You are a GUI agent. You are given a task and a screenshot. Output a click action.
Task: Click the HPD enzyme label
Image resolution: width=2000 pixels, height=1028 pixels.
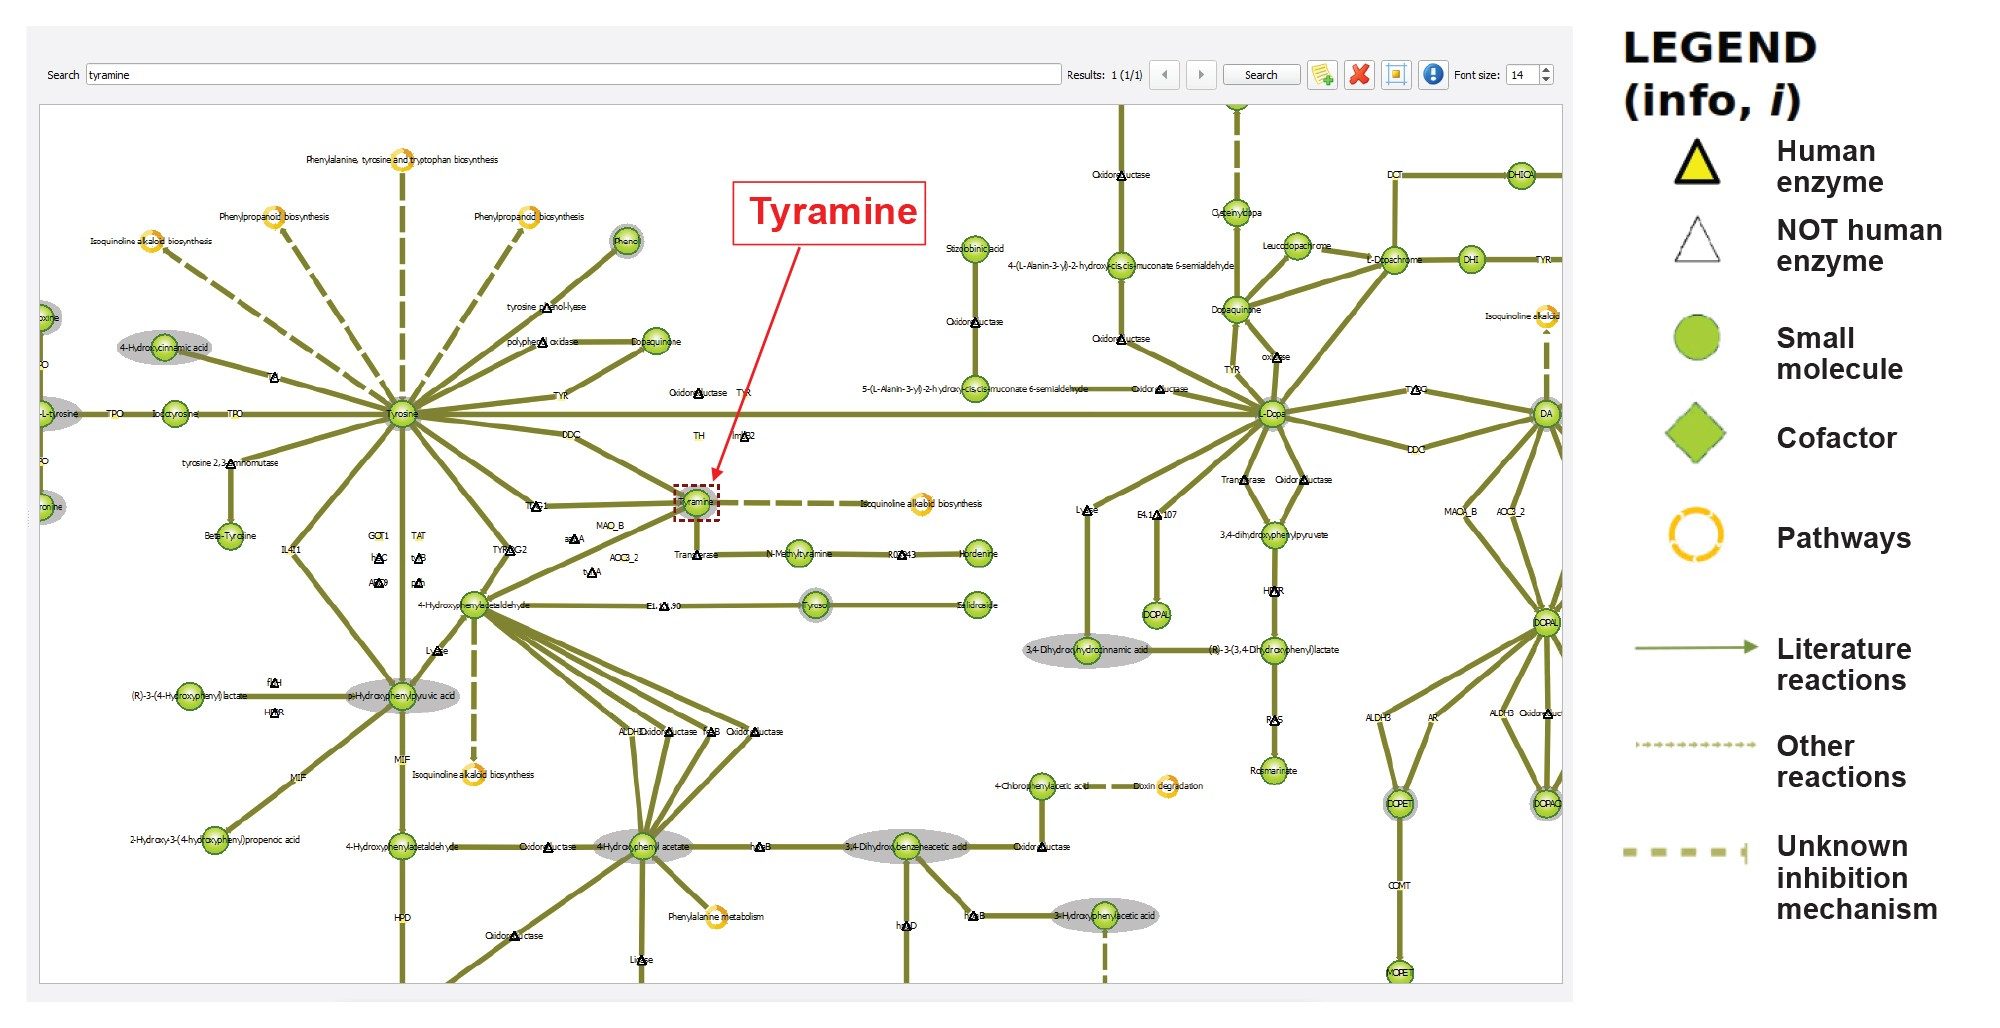pos(402,918)
